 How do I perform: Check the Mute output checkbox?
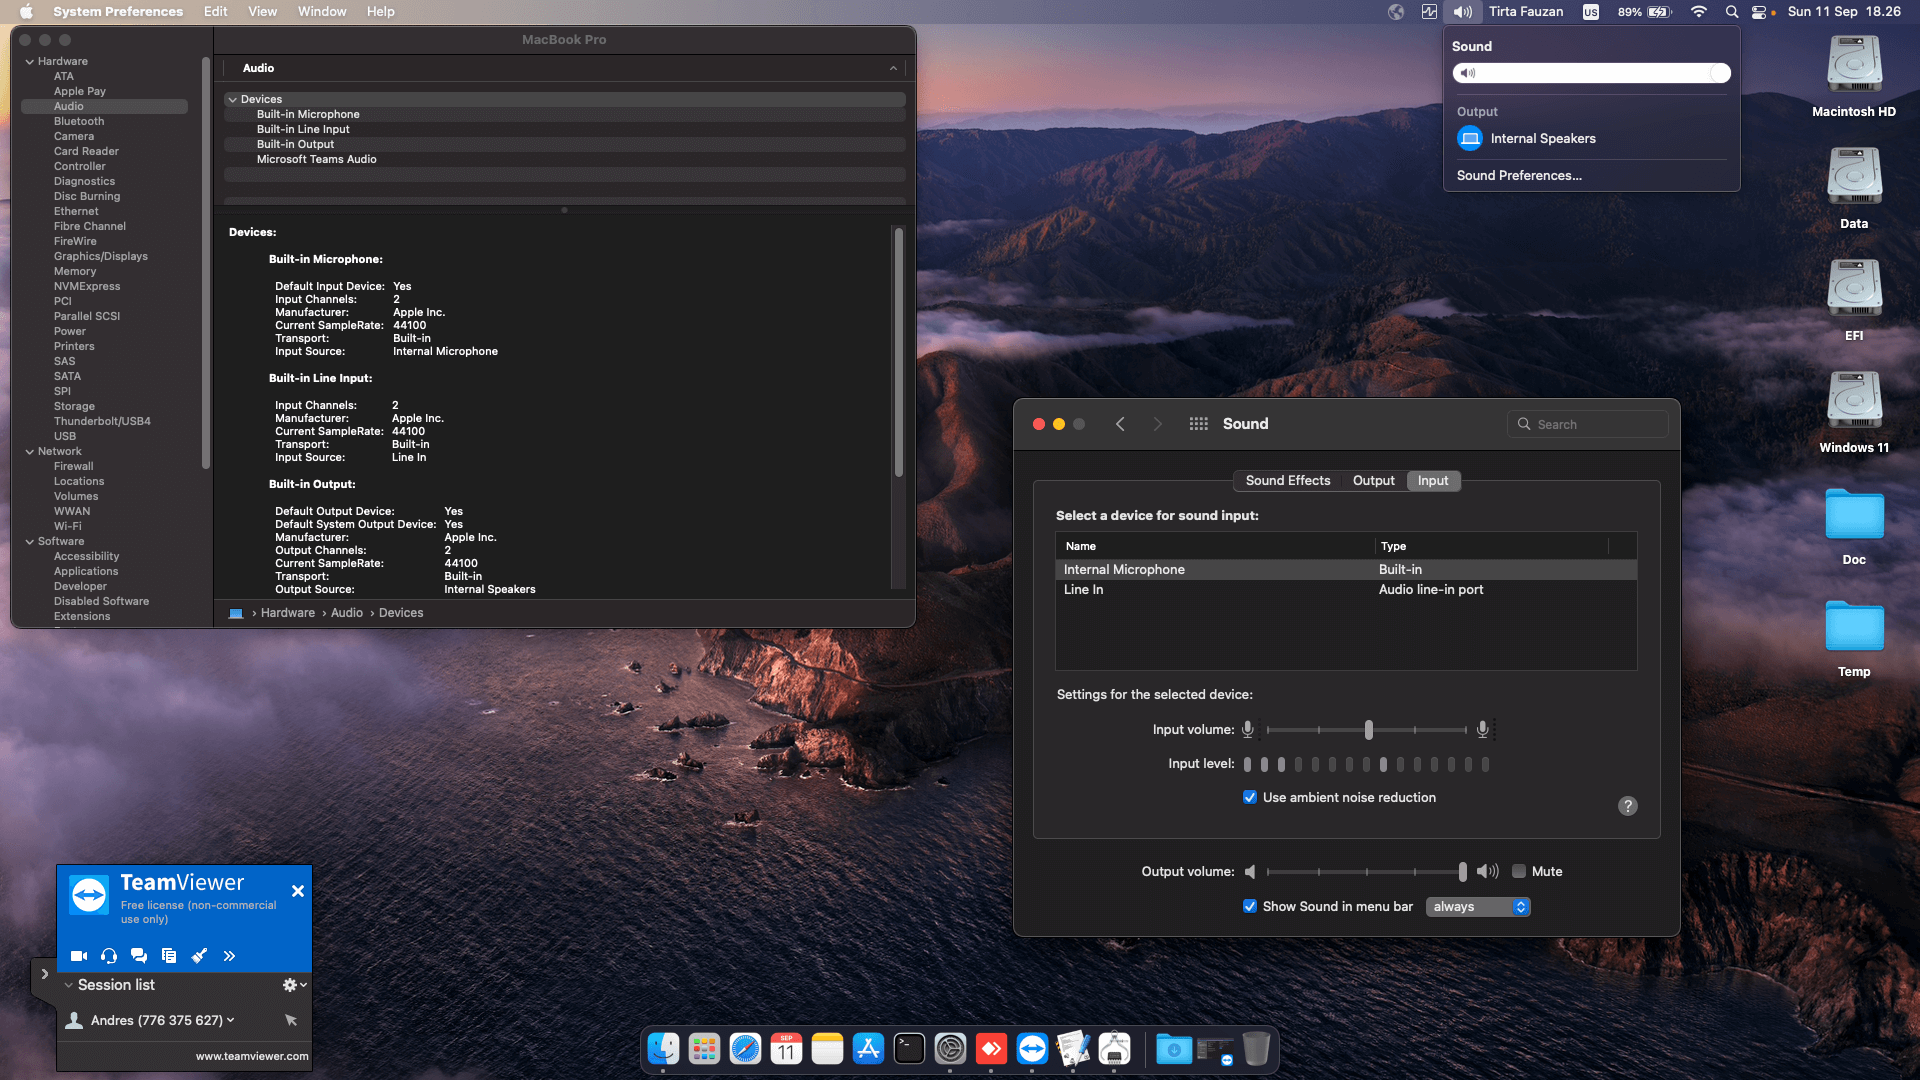[x=1519, y=871]
